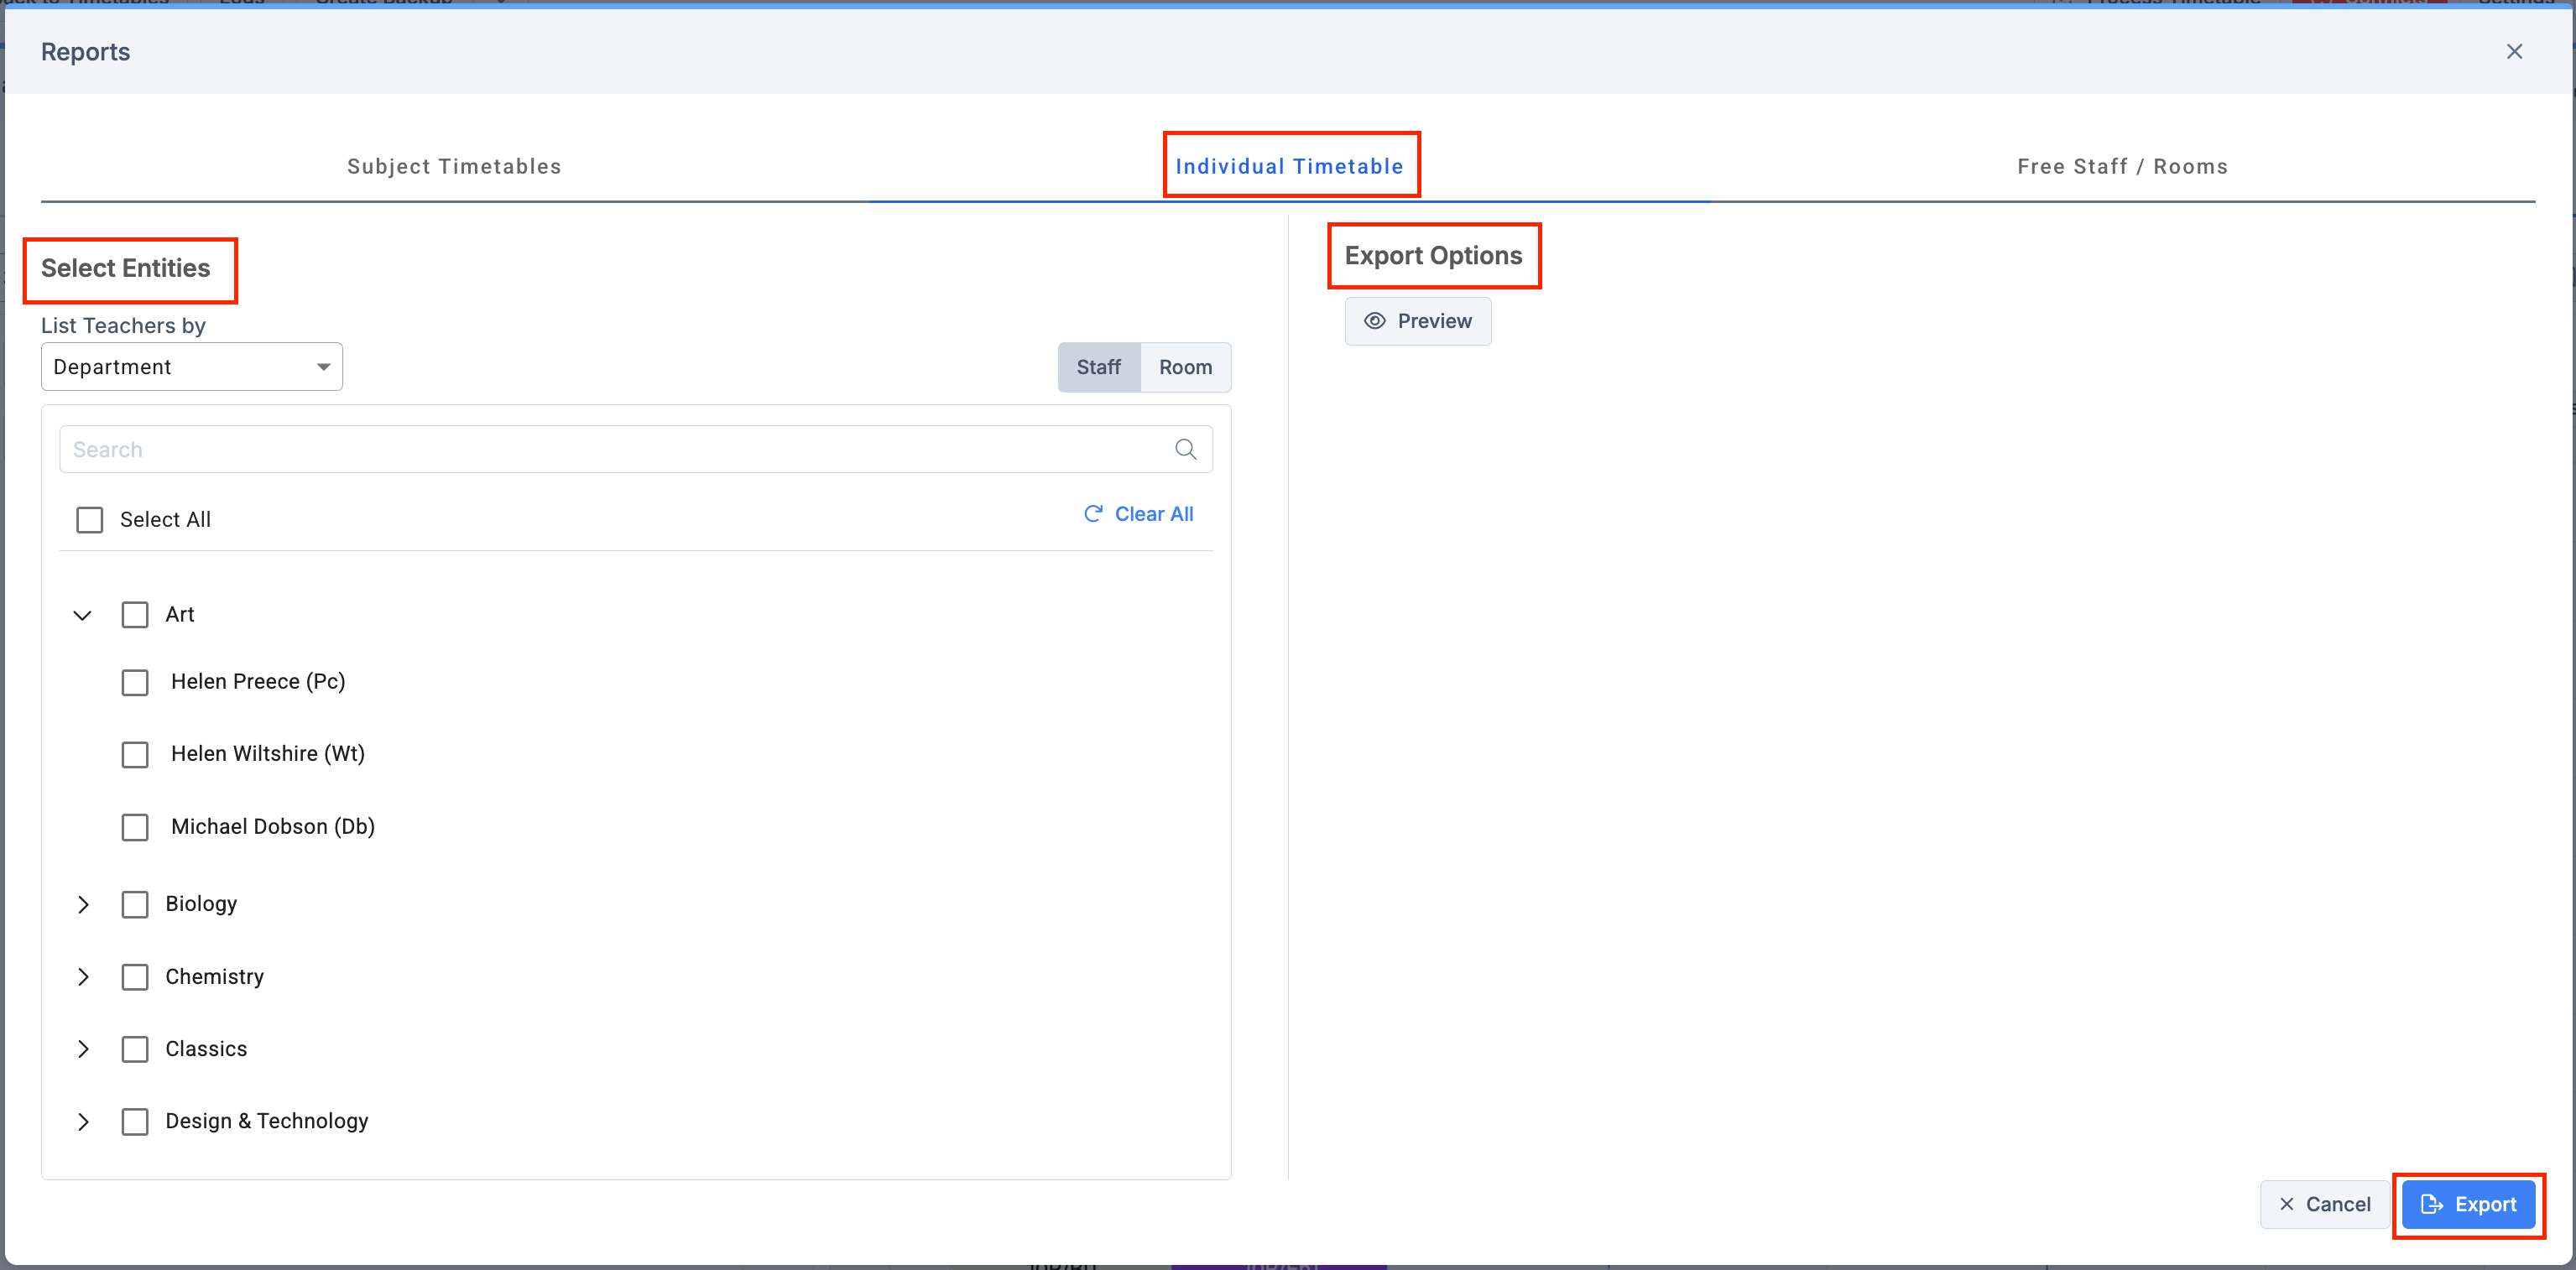2576x1270 pixels.
Task: Expand the Biology department
Action: pyautogui.click(x=83, y=904)
